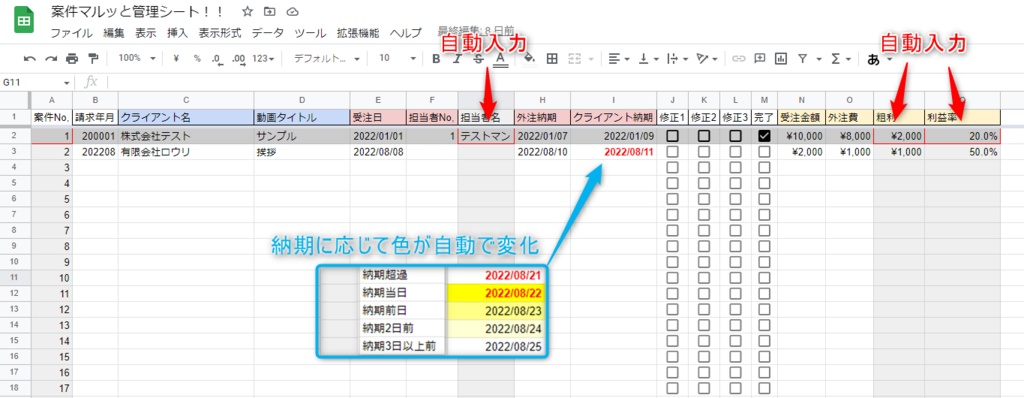Open the 拡張機能 menu
The image size is (1024, 398).
357,32
